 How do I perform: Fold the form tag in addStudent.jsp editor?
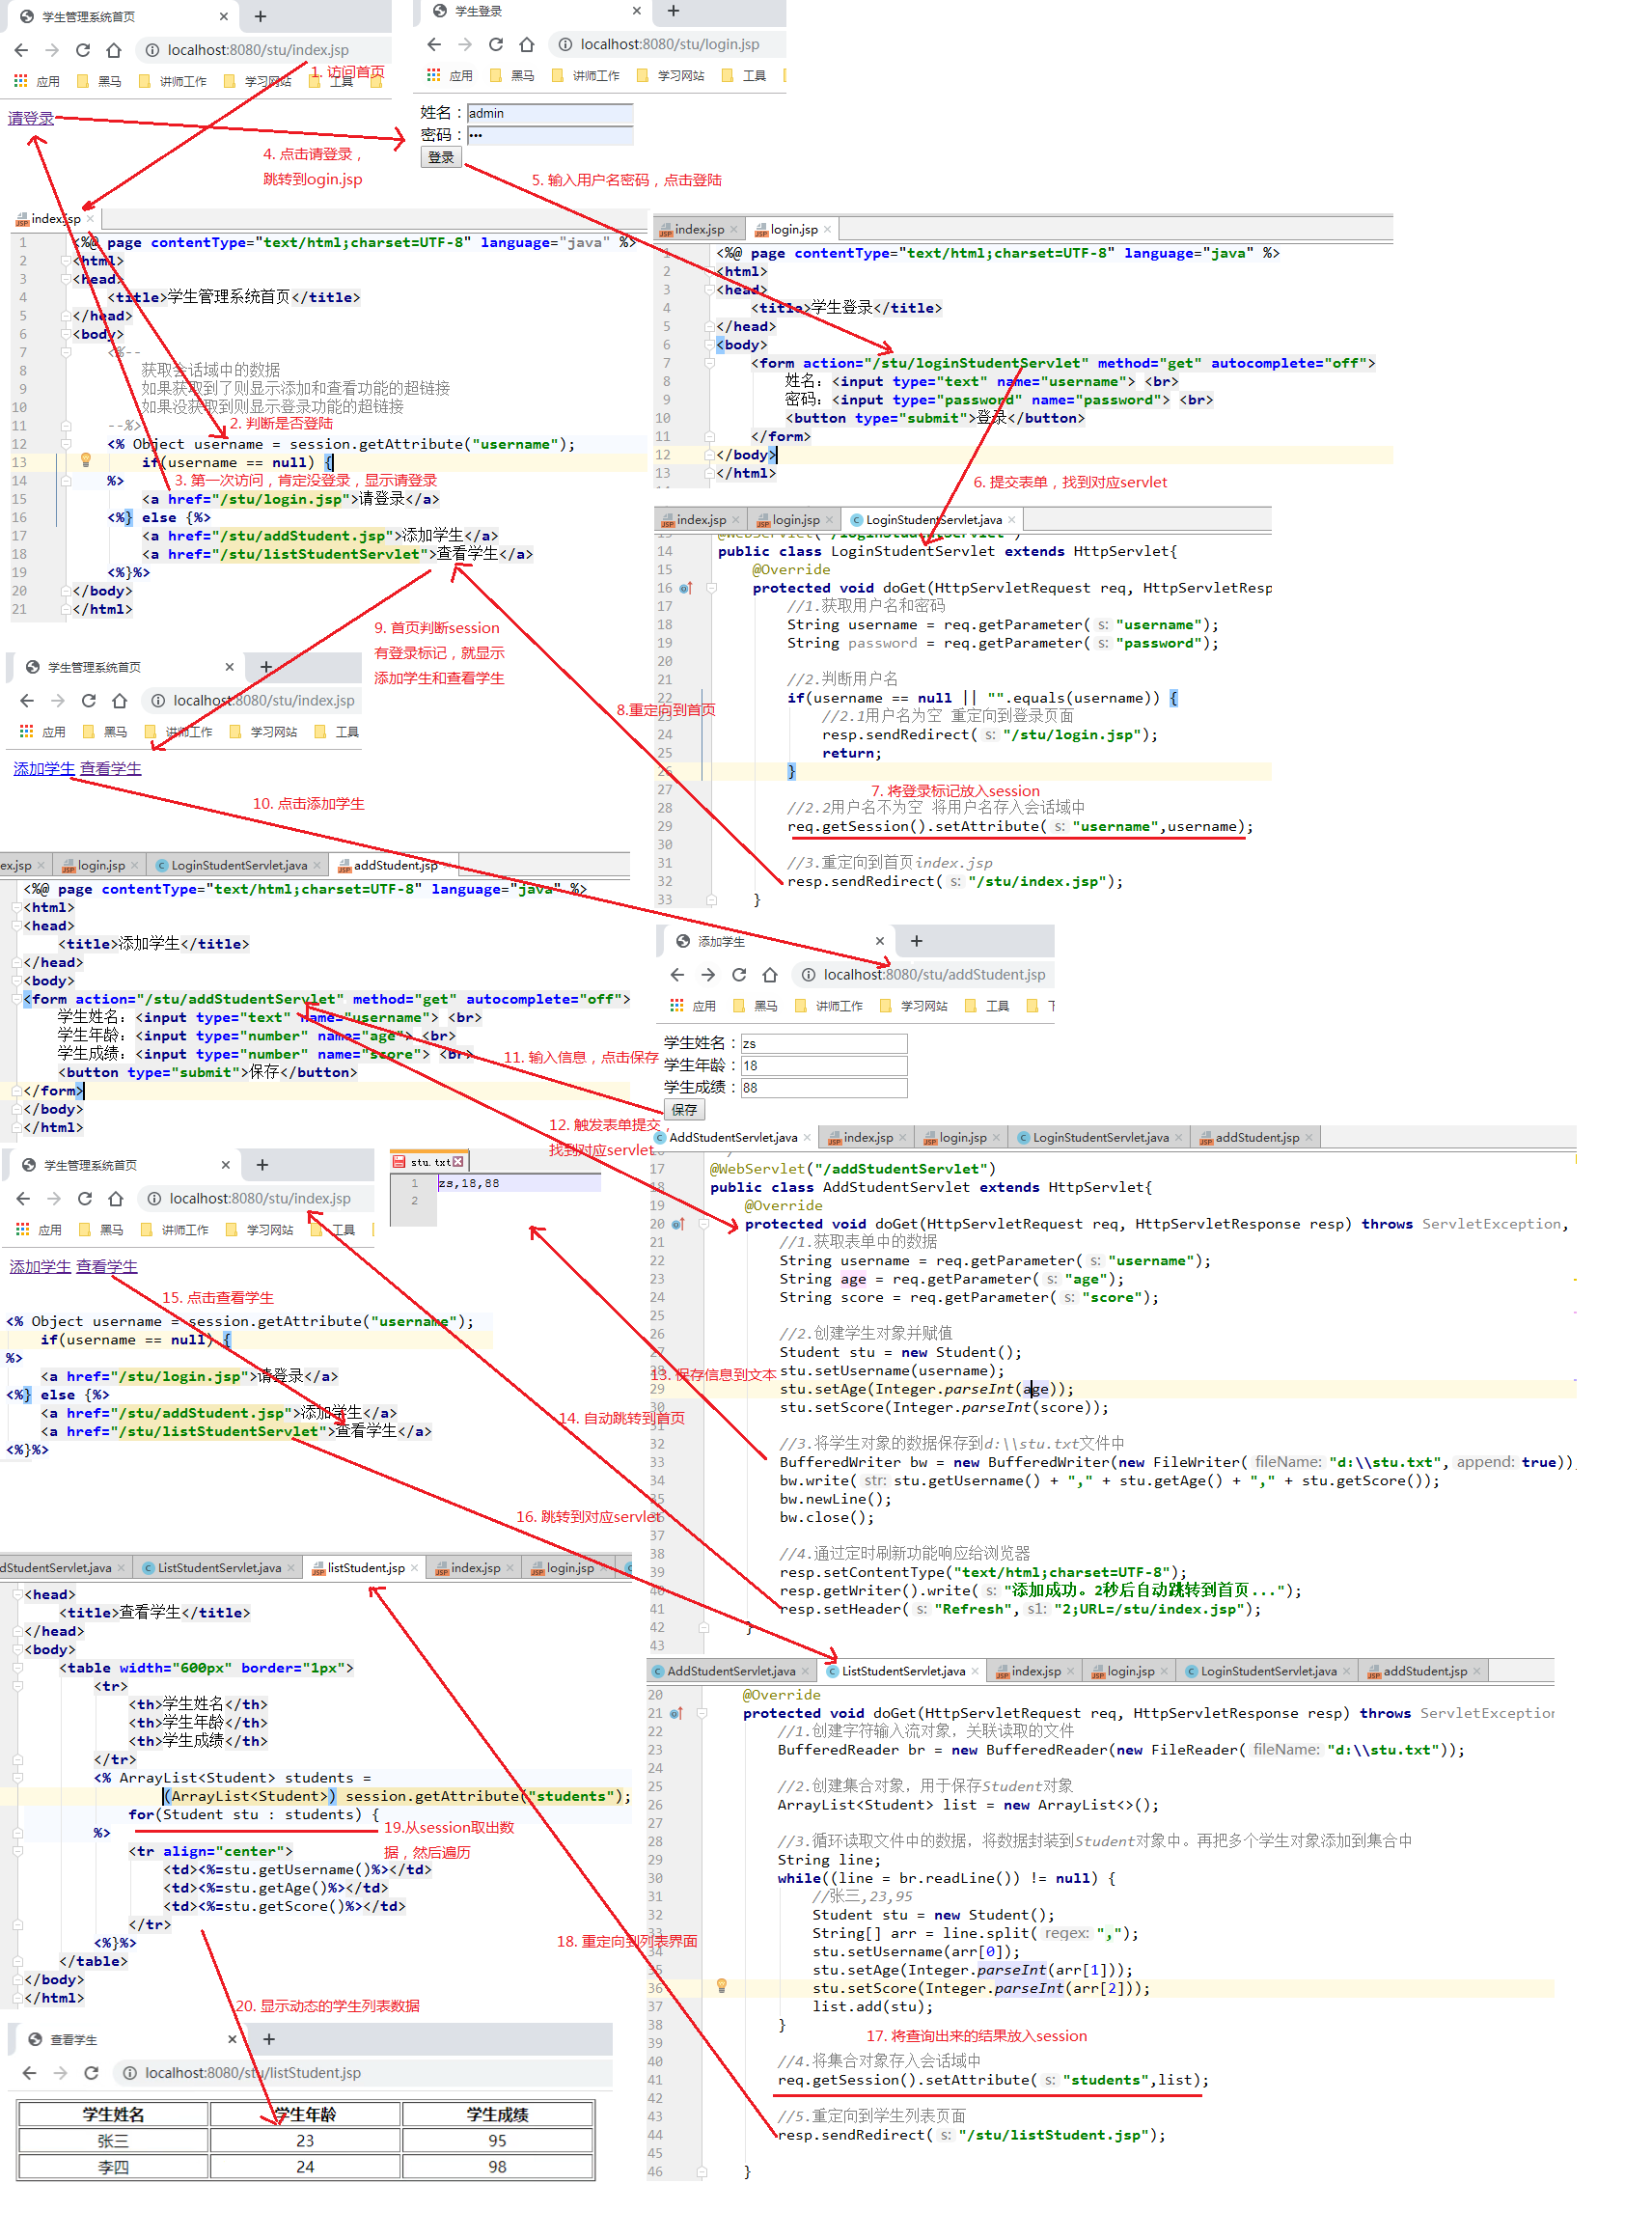pos(16,999)
